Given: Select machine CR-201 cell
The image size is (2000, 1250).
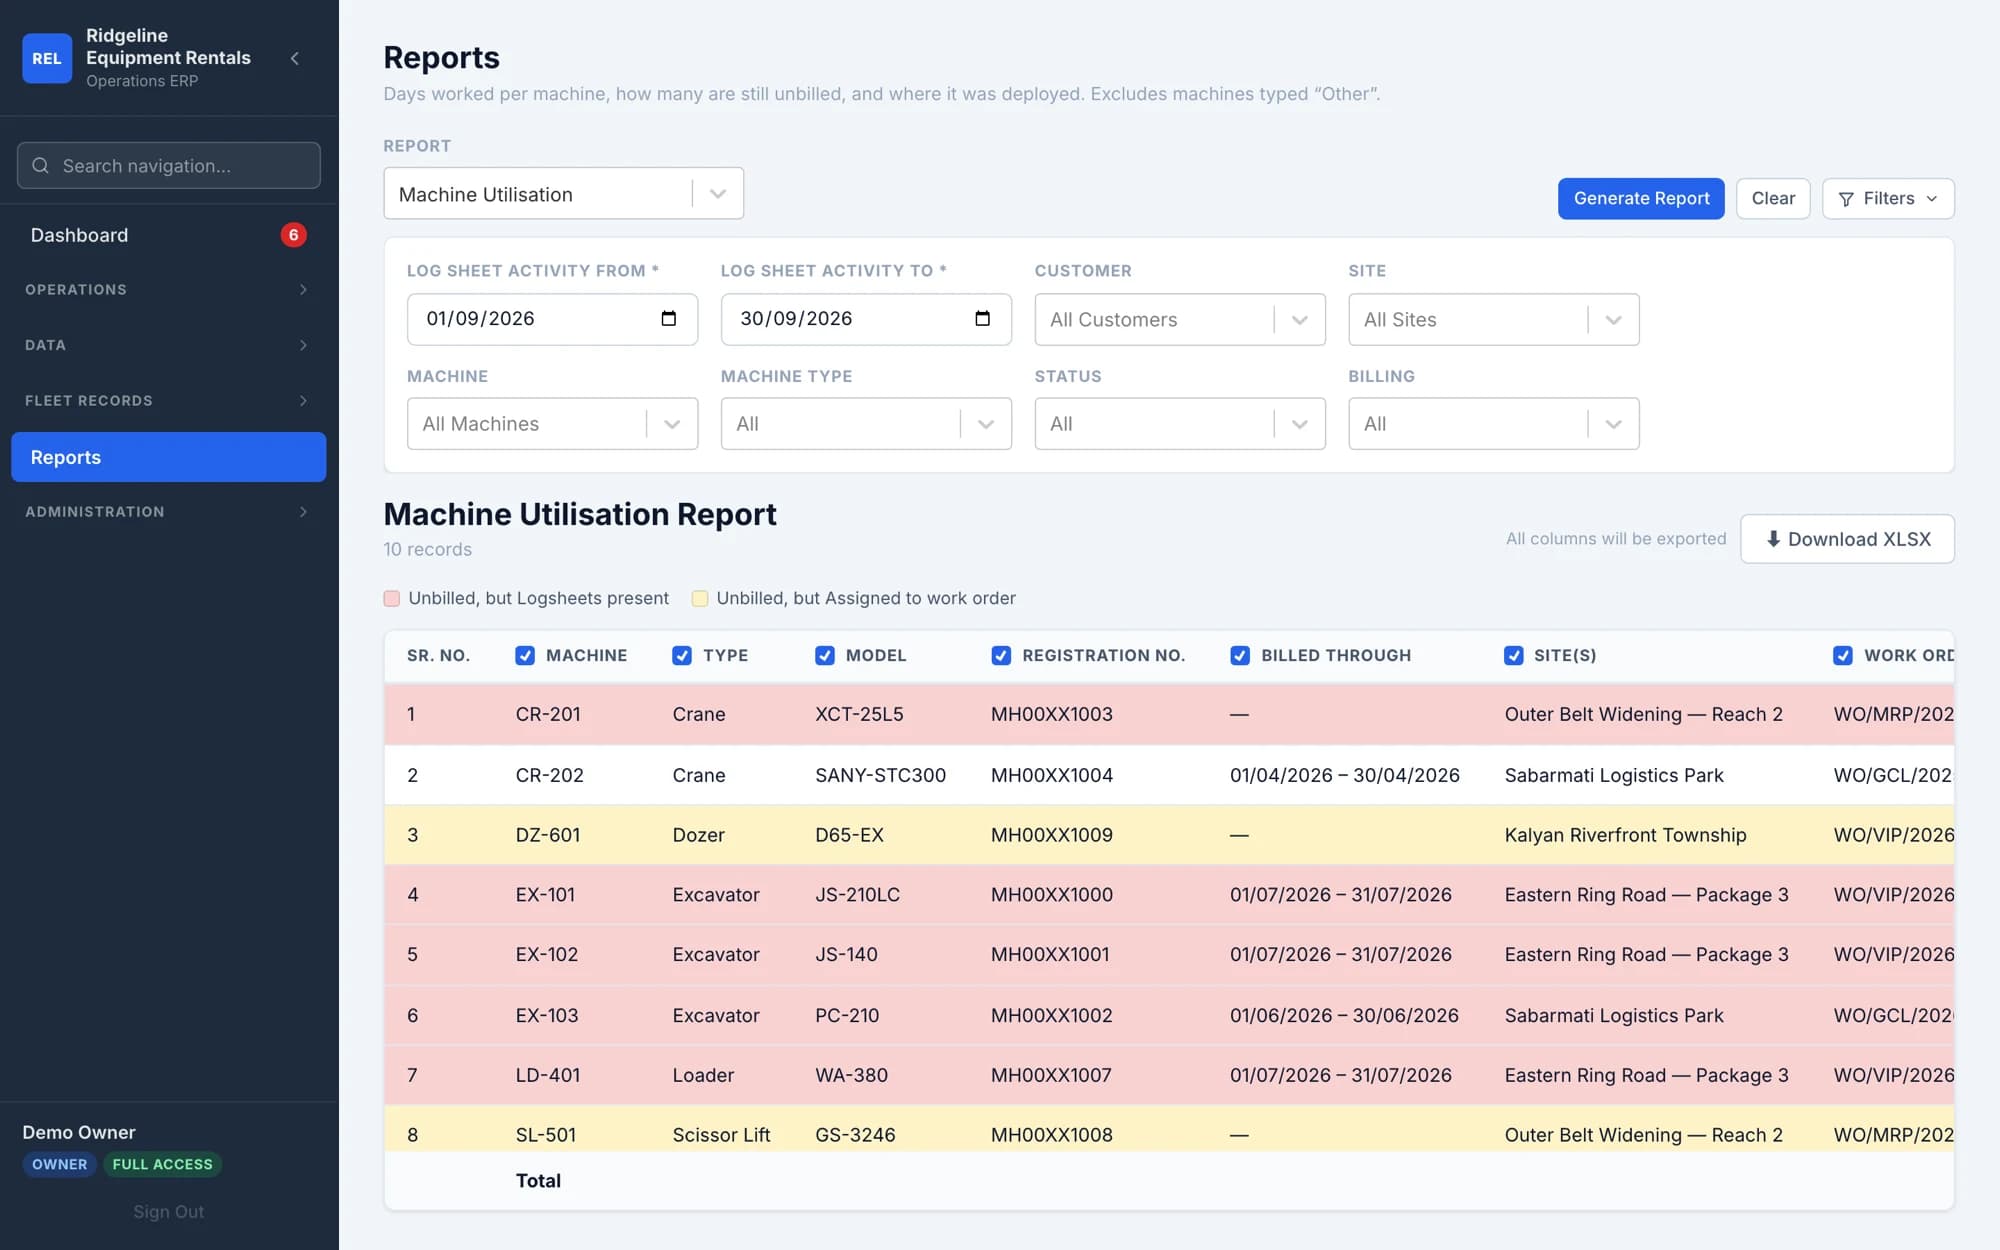Looking at the screenshot, I should click(548, 714).
